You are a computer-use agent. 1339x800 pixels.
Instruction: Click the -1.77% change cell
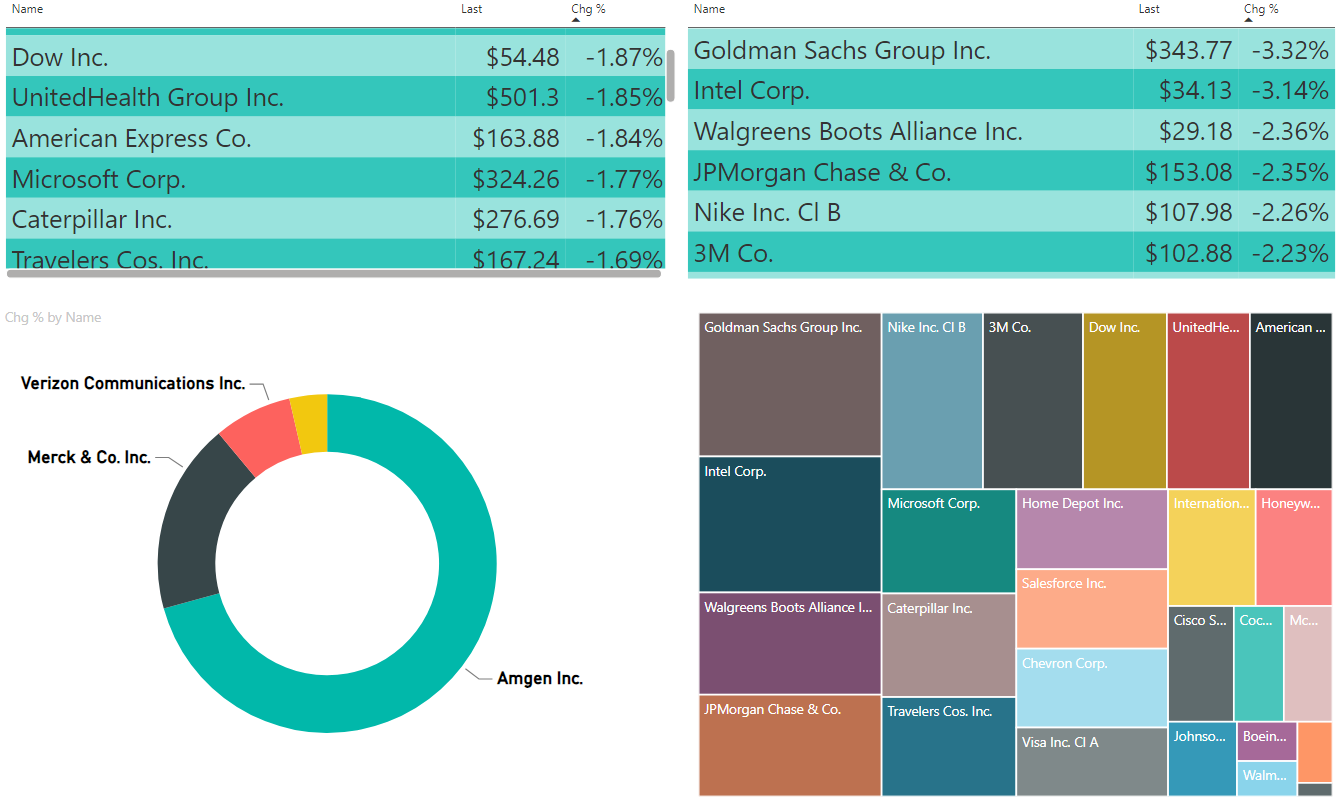click(624, 180)
